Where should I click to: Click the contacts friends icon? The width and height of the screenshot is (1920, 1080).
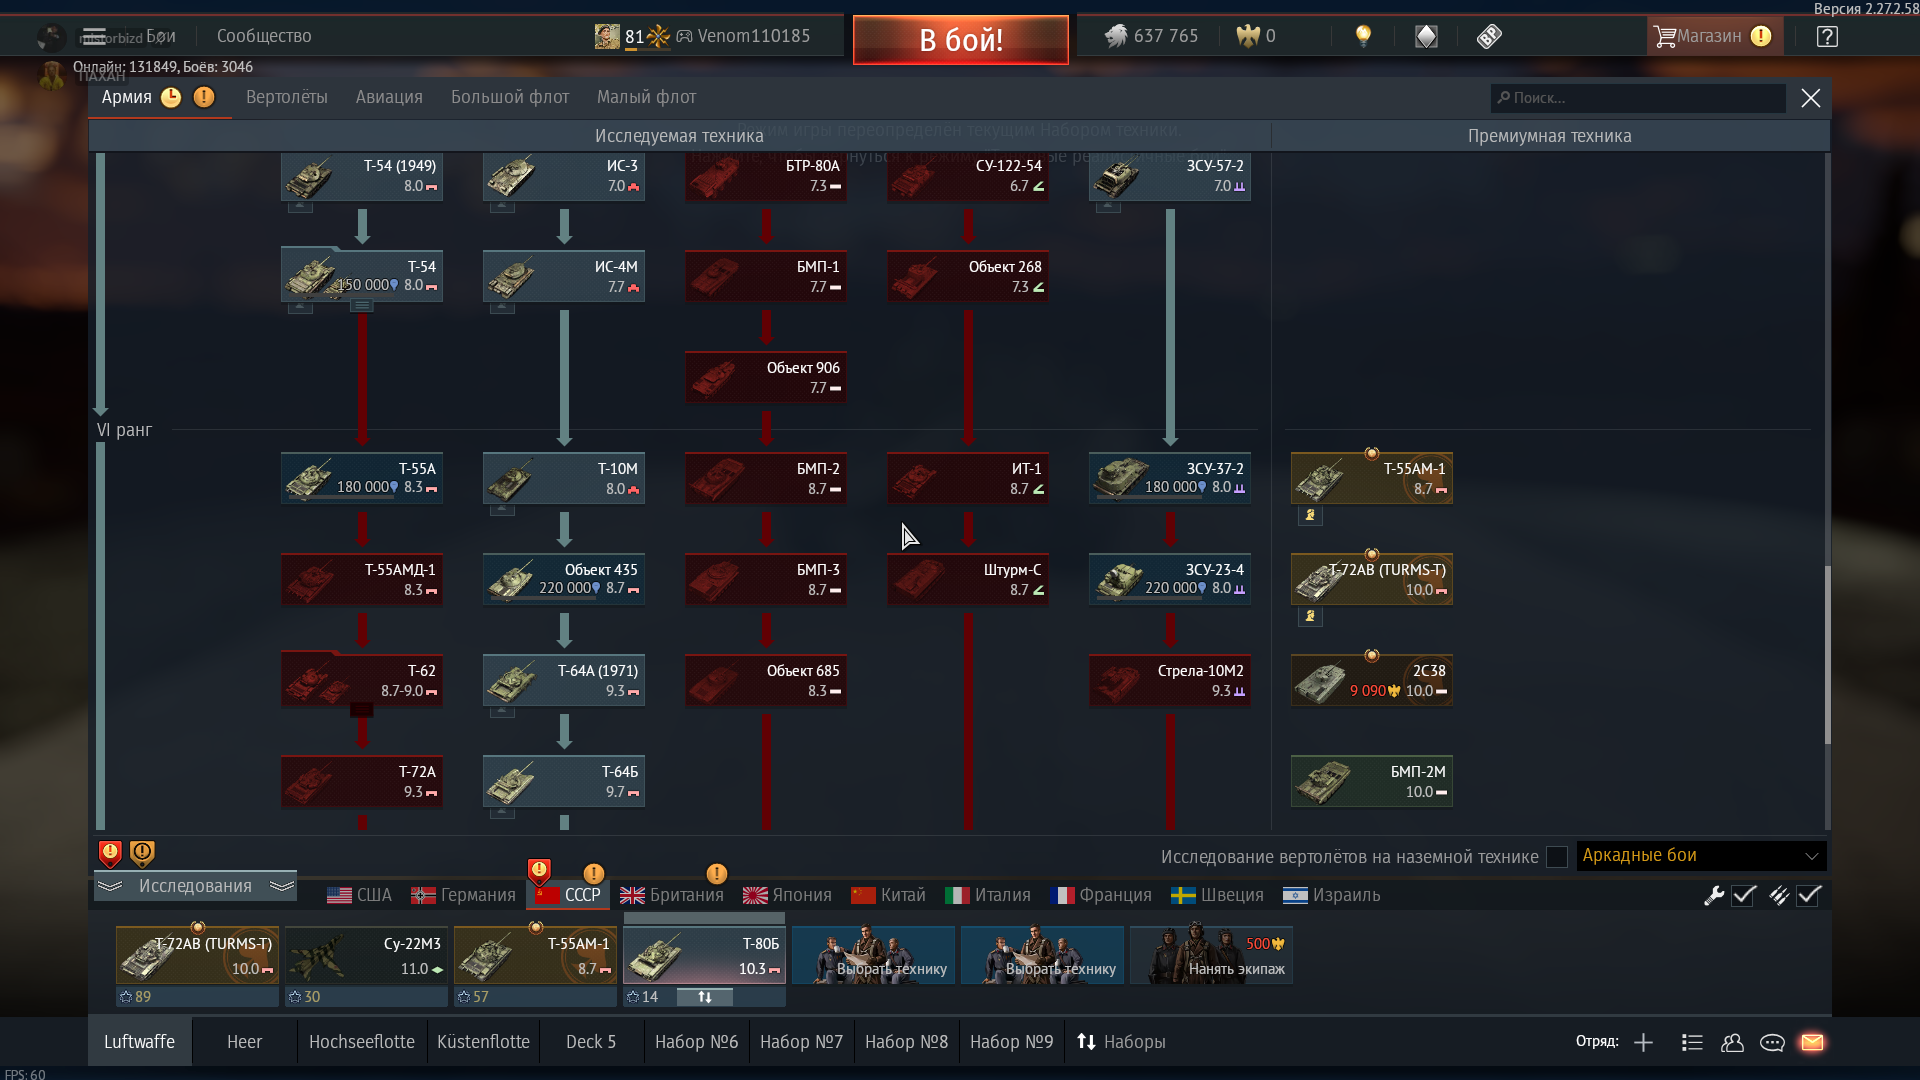pos(1732,1042)
